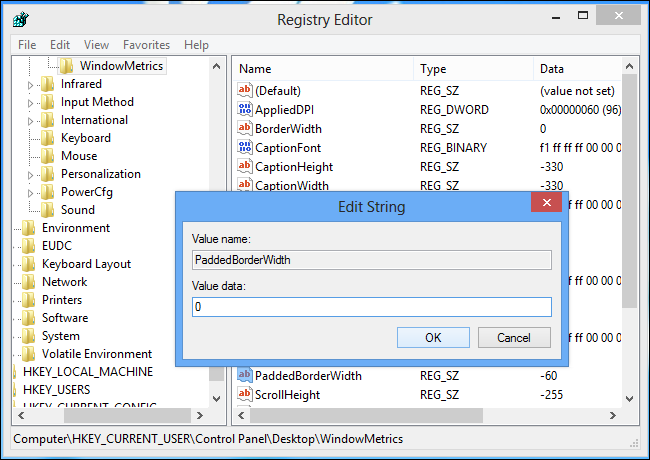Expand the Input Method key
Viewport: 650px width, 460px height.
[30, 103]
